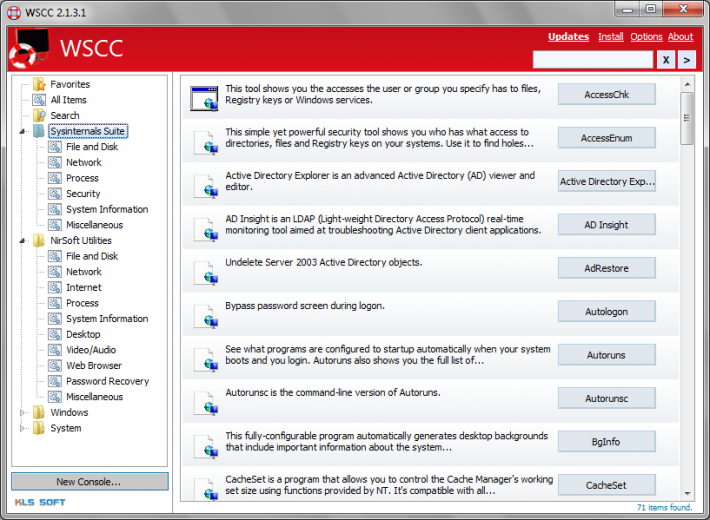Collapse the Sysinternals Suite tree node
The height and width of the screenshot is (520, 710).
[22, 131]
